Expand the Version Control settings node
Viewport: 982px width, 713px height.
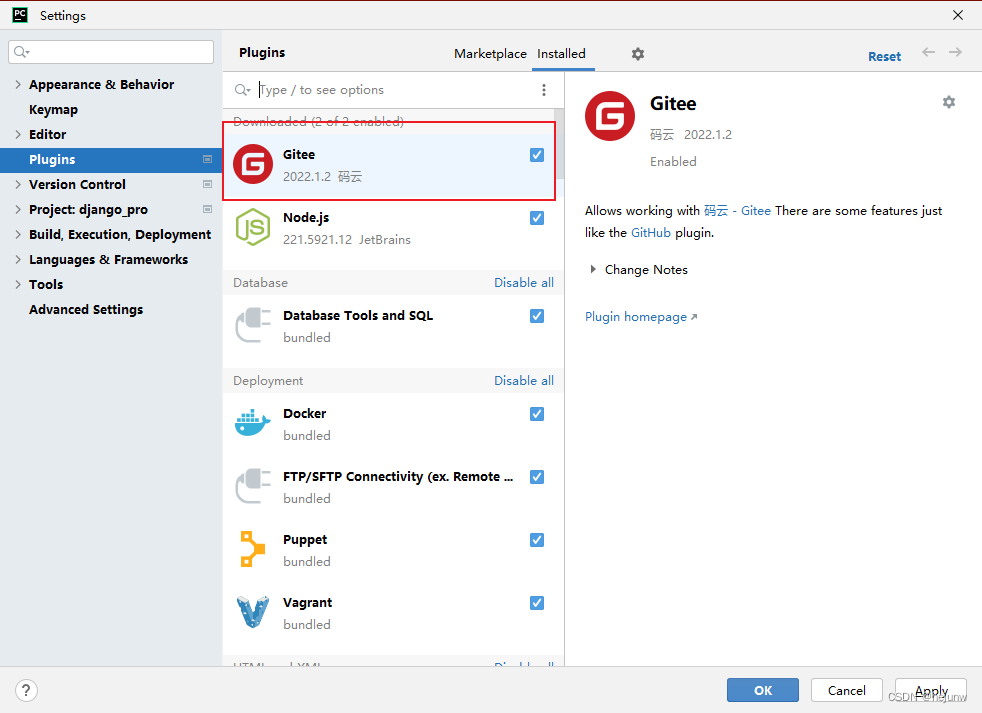pos(18,184)
